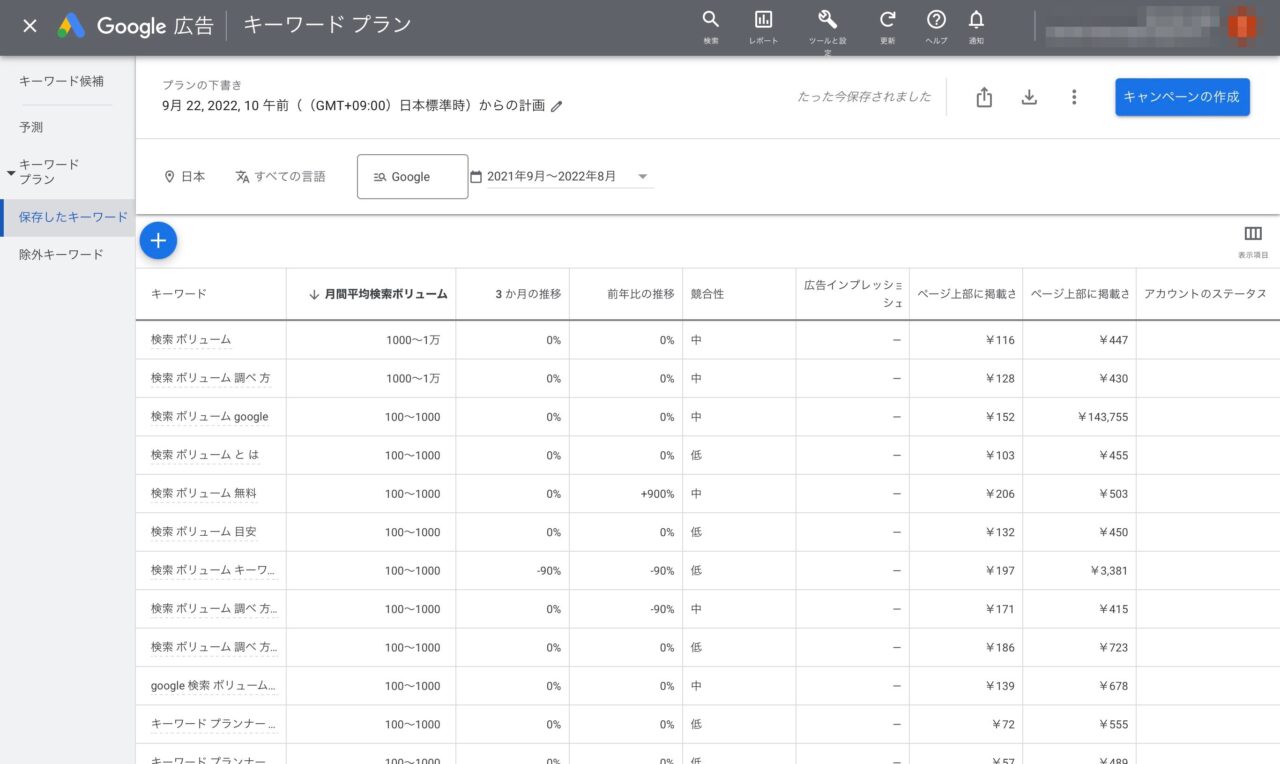Select the keyword 検索 ボリューム 無料 row
This screenshot has width=1280, height=764.
206,493
